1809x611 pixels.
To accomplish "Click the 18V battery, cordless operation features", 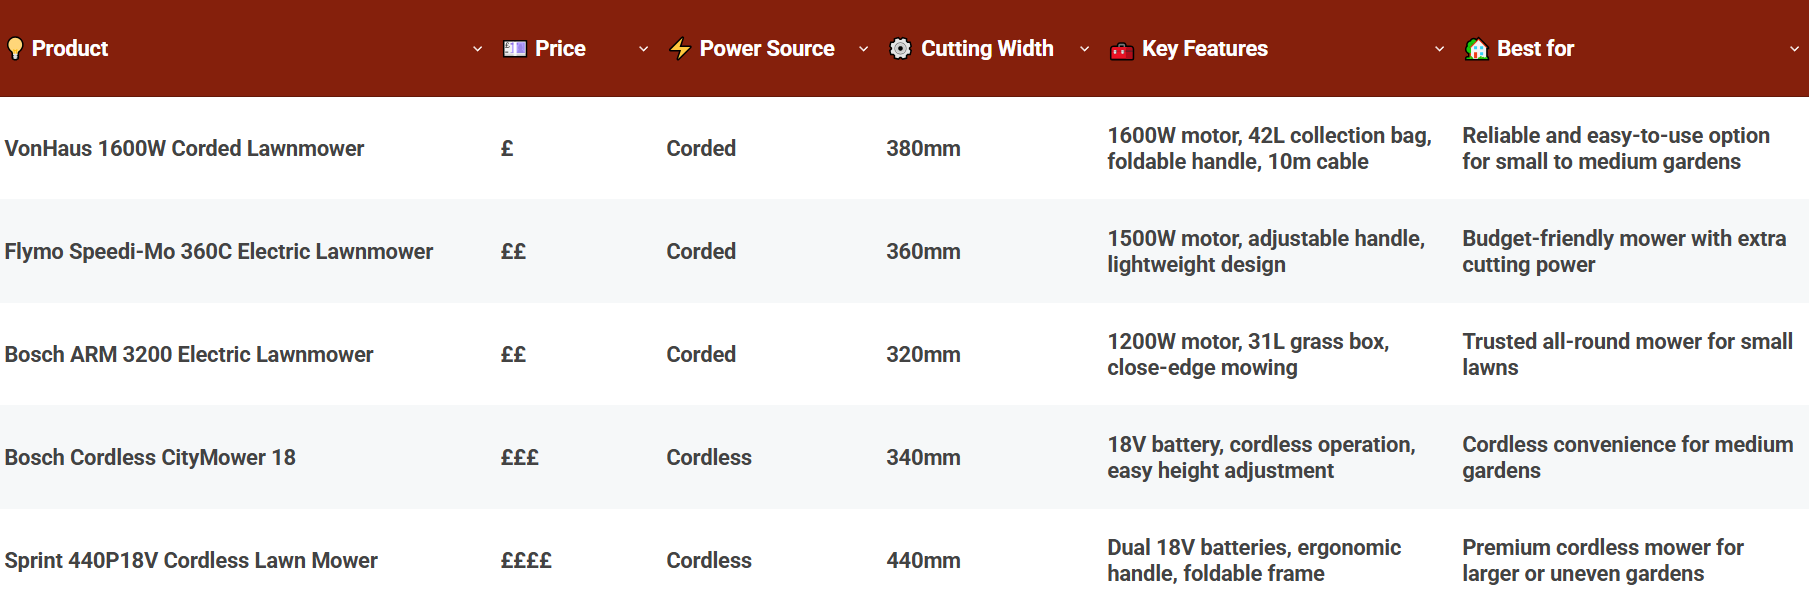I will (1261, 458).
